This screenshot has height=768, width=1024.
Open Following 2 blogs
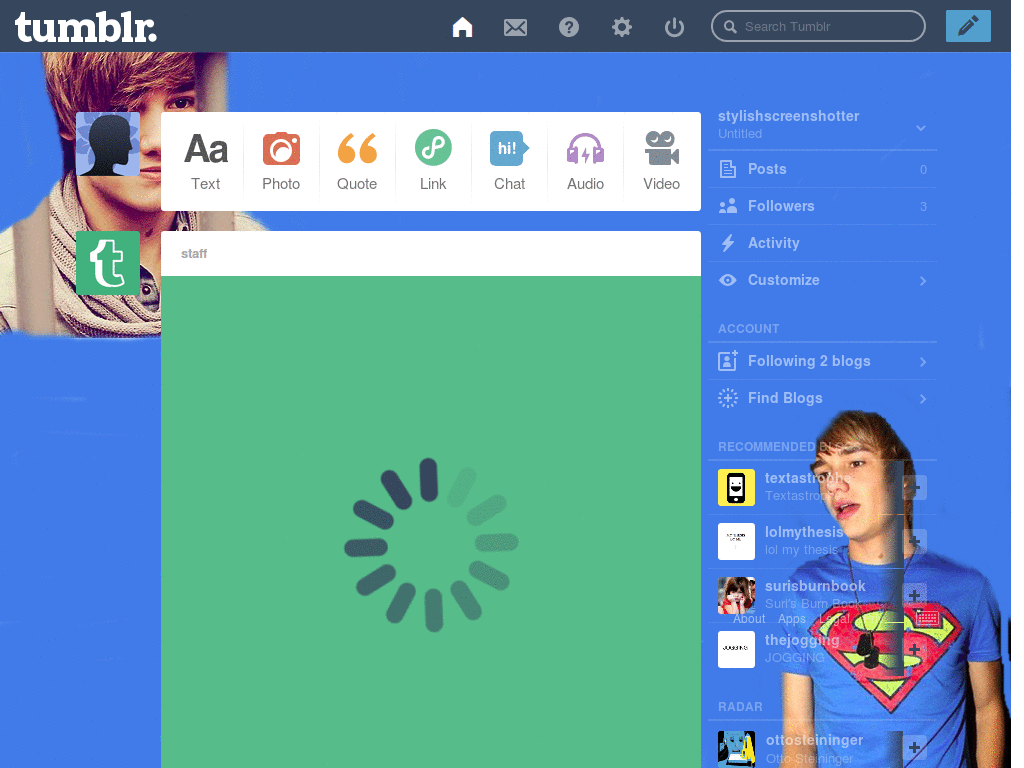(x=822, y=361)
